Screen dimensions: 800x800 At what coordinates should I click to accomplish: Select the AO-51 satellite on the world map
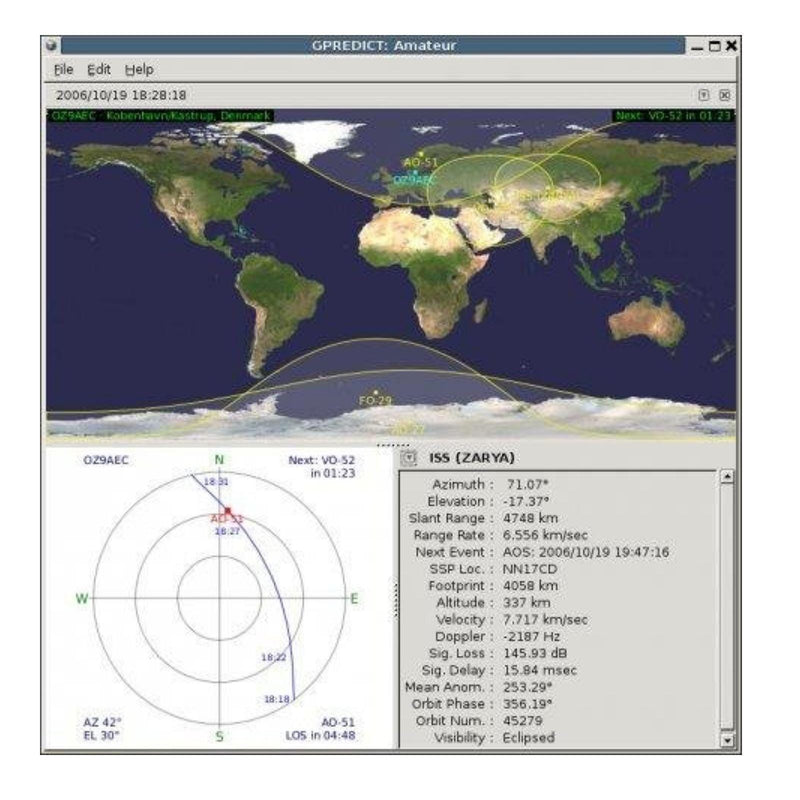(x=421, y=154)
